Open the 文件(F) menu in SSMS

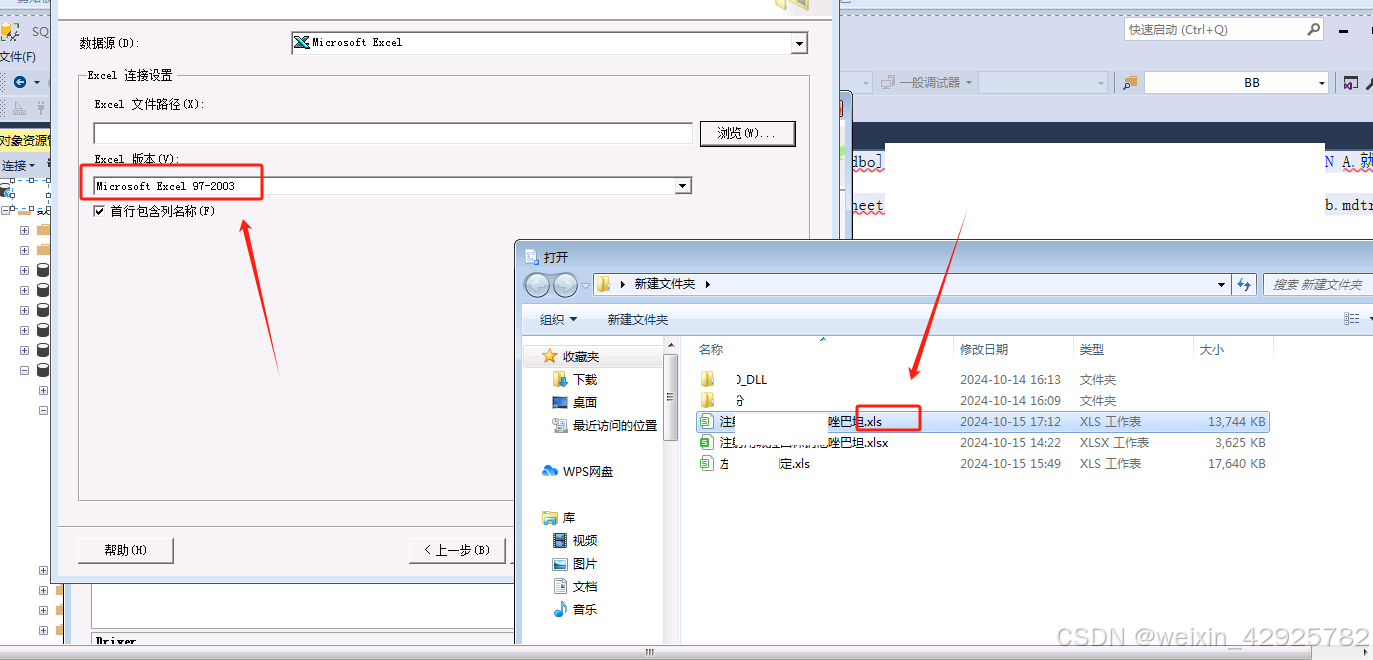click(x=18, y=57)
